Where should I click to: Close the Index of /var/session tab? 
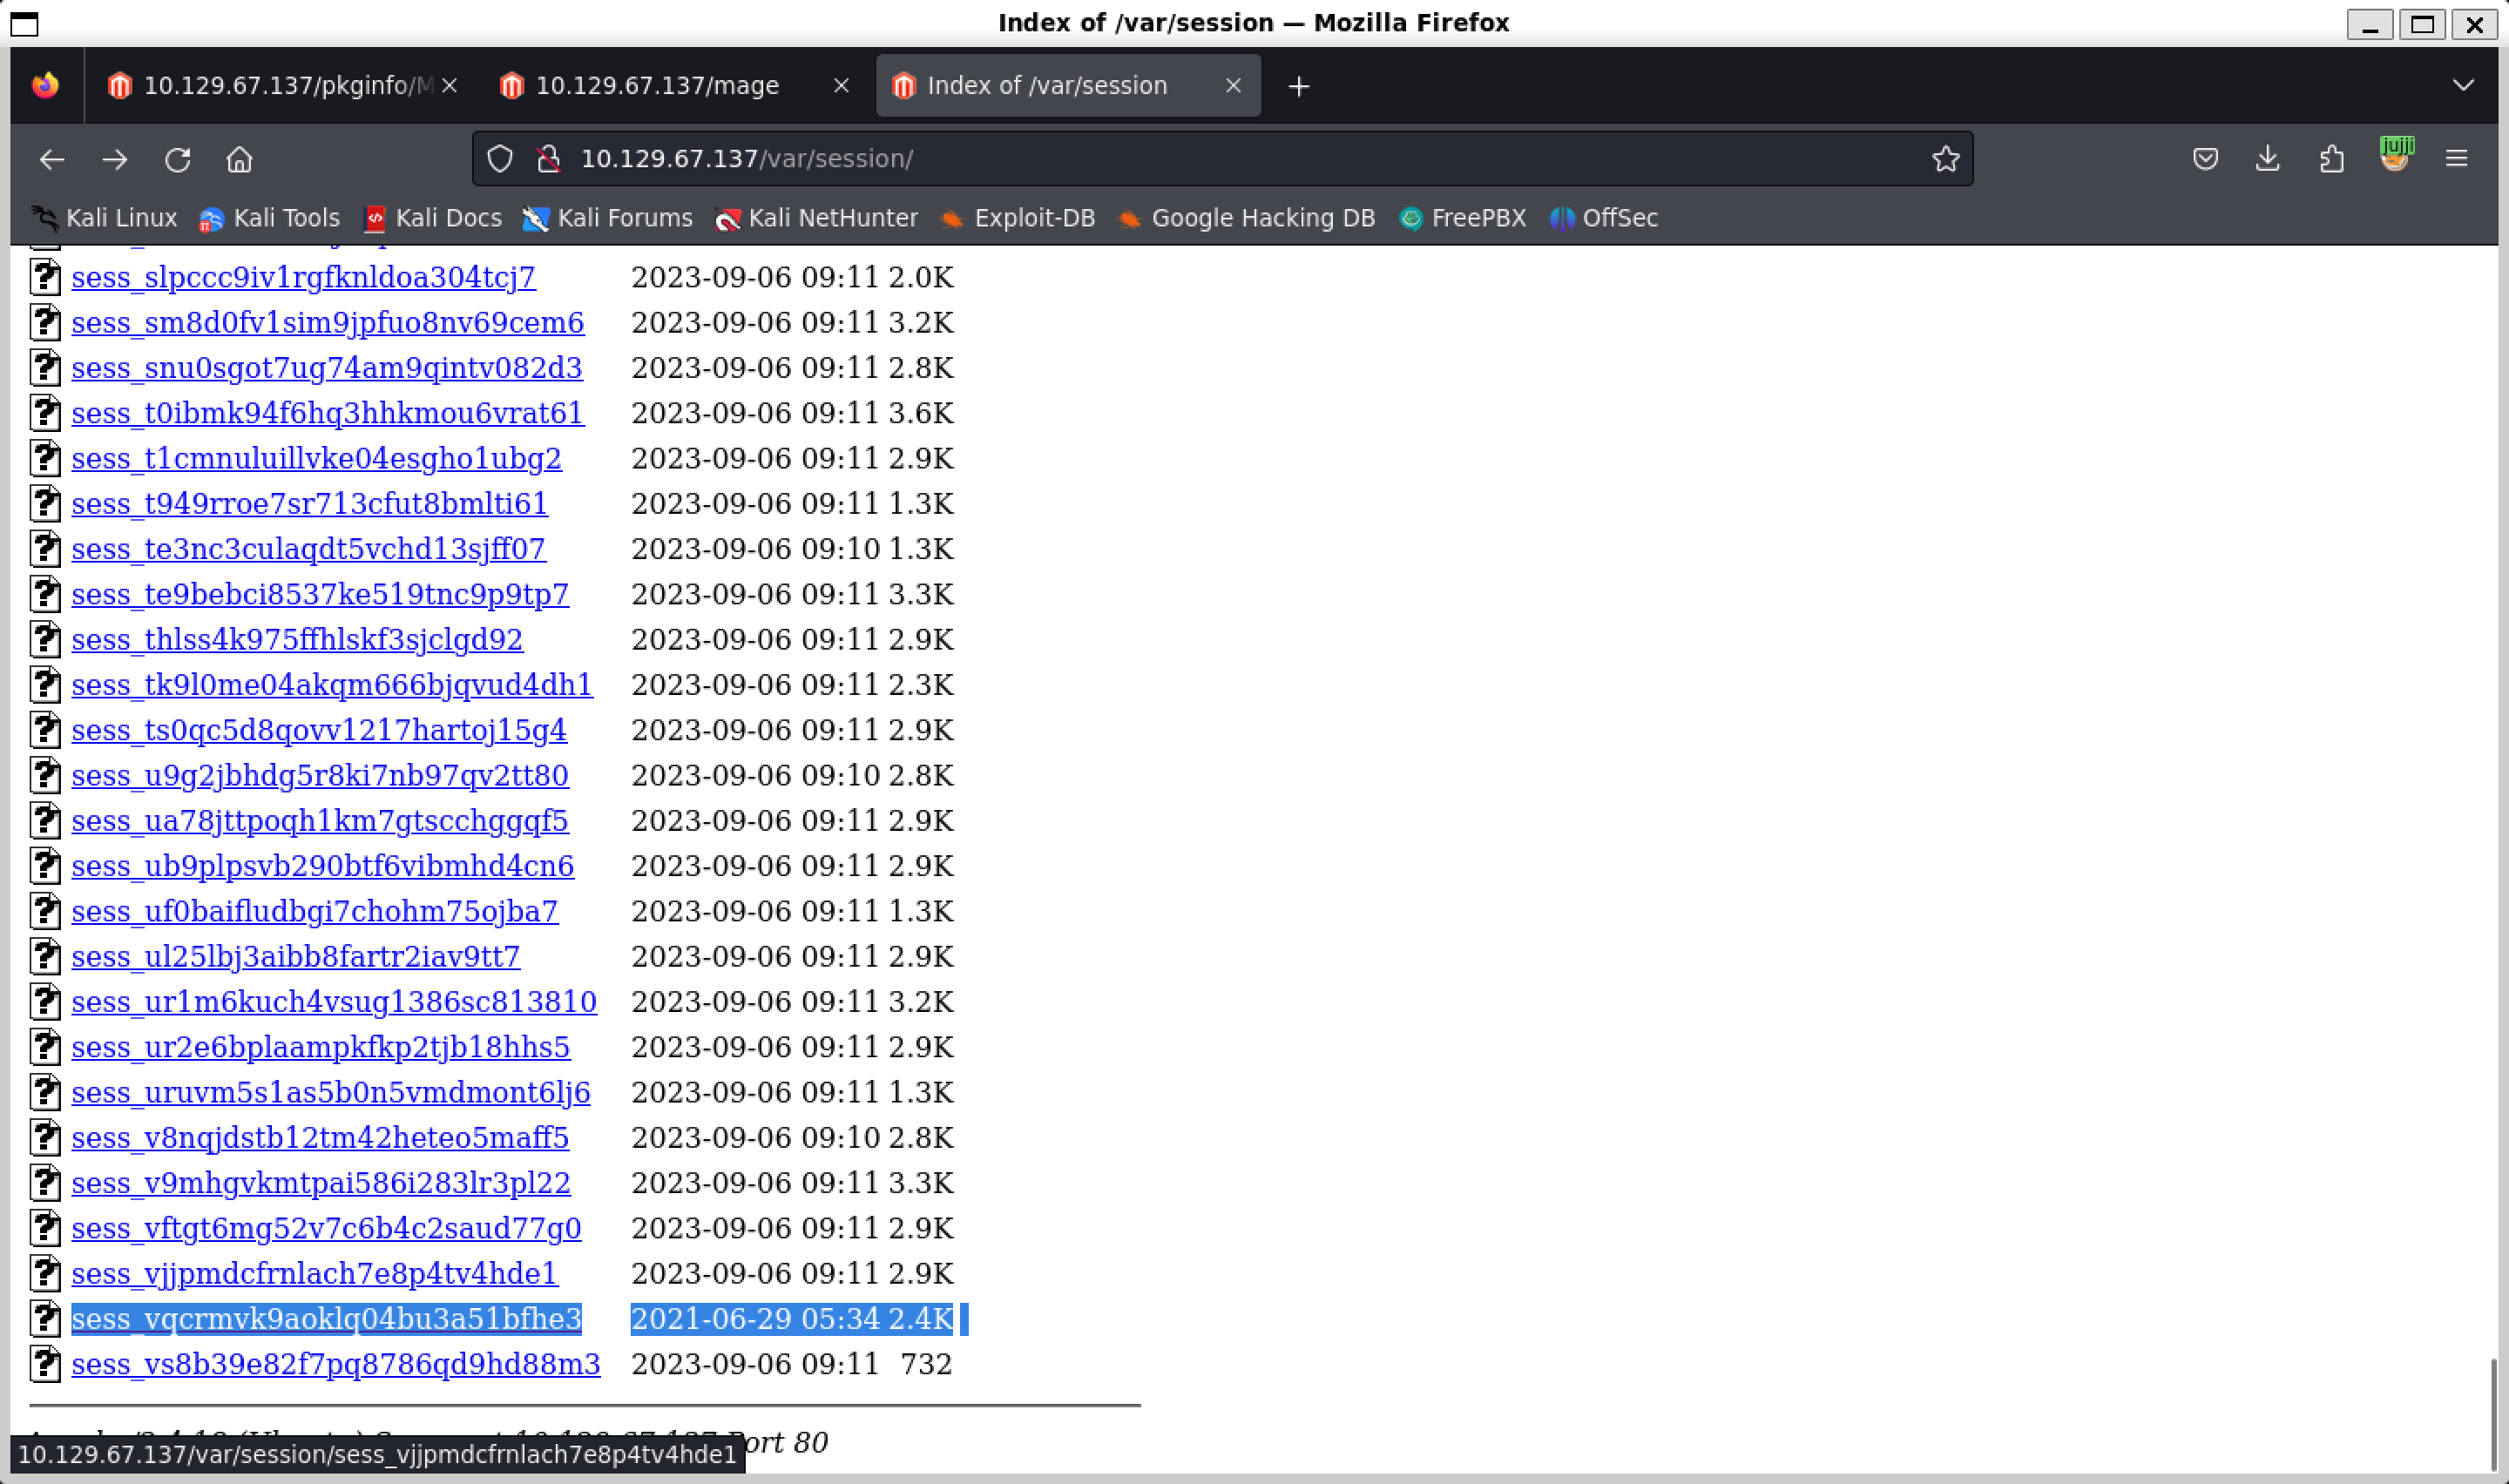tap(1233, 86)
